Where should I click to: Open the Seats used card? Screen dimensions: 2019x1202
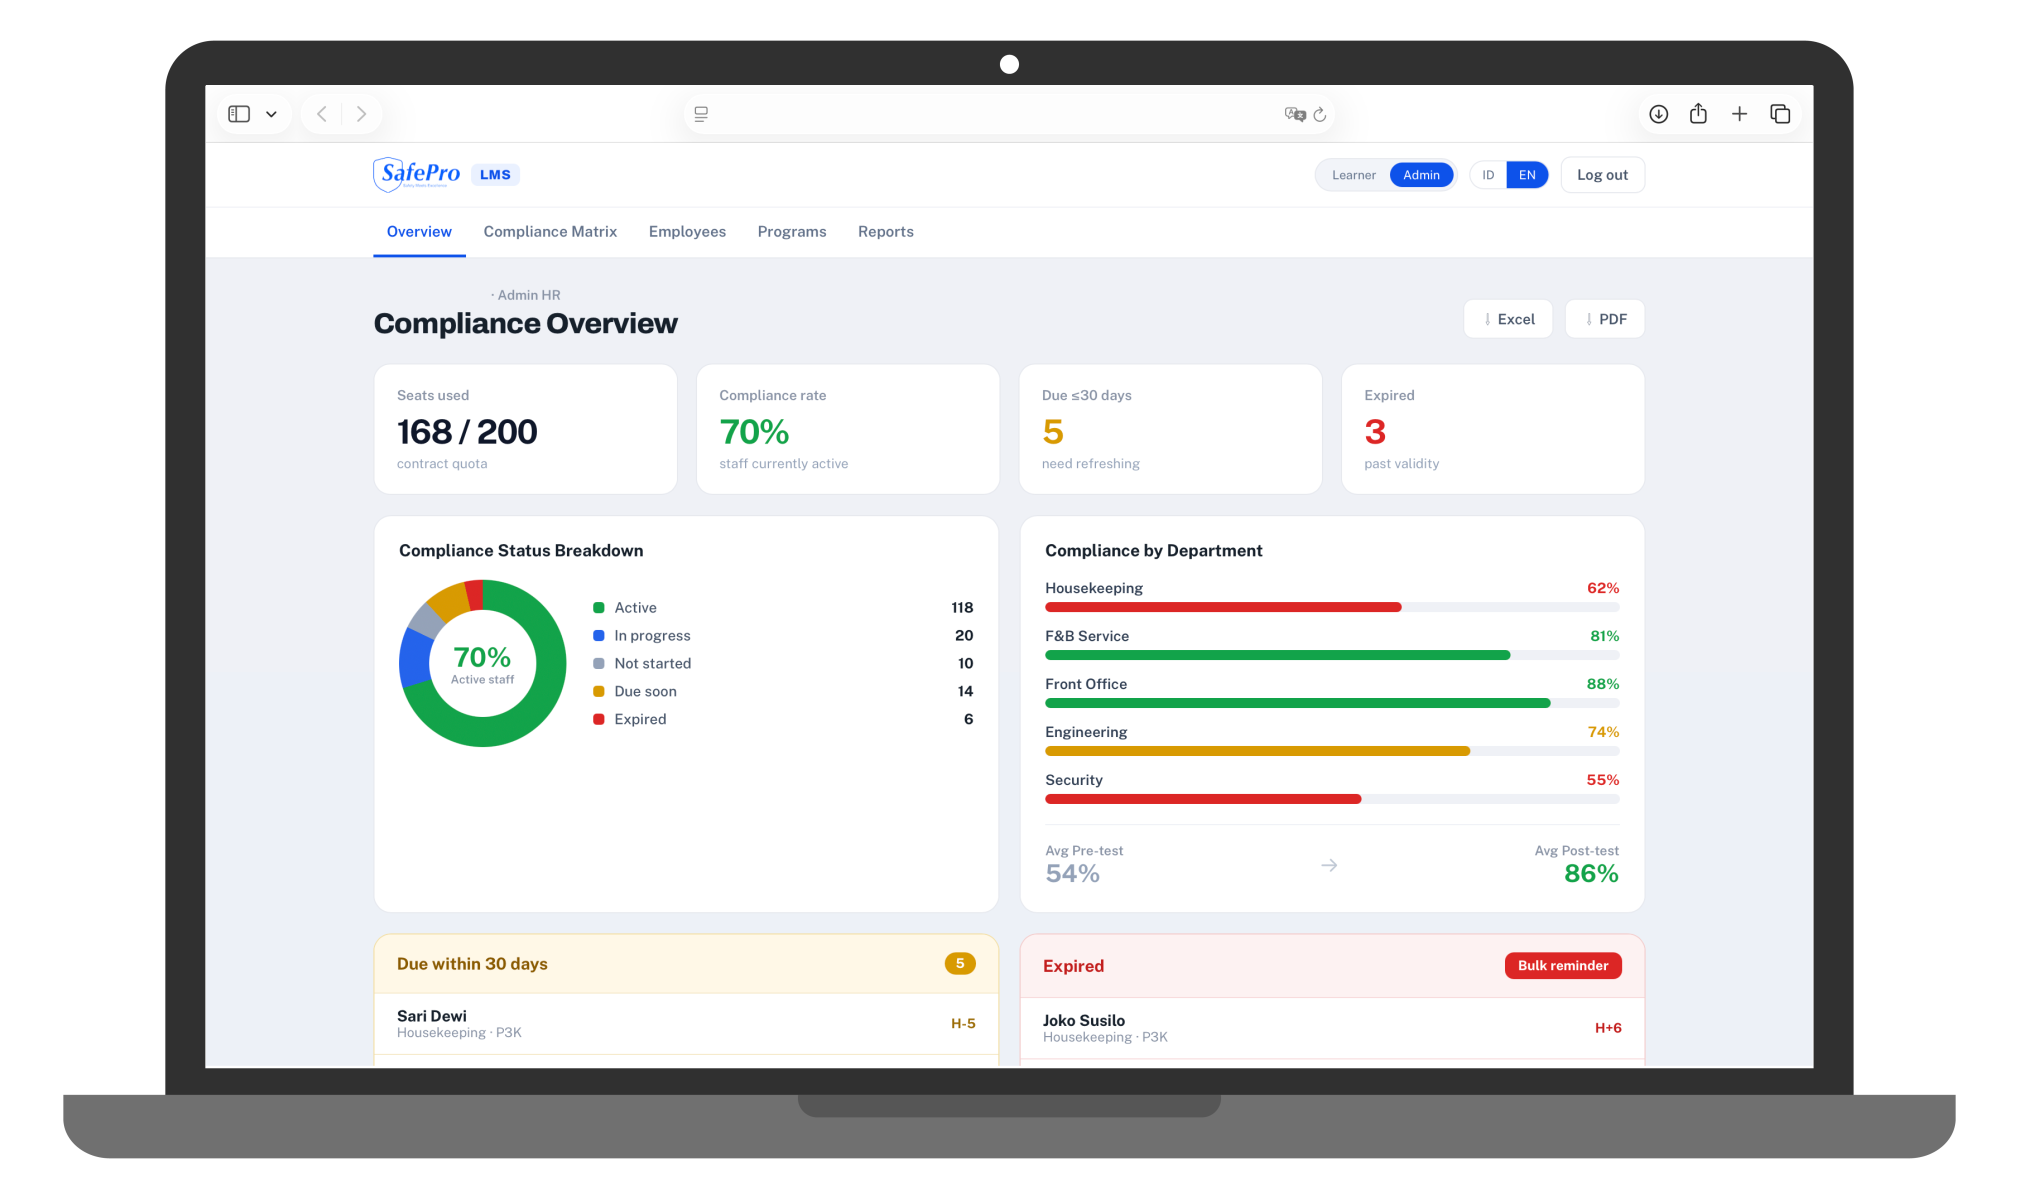click(525, 429)
